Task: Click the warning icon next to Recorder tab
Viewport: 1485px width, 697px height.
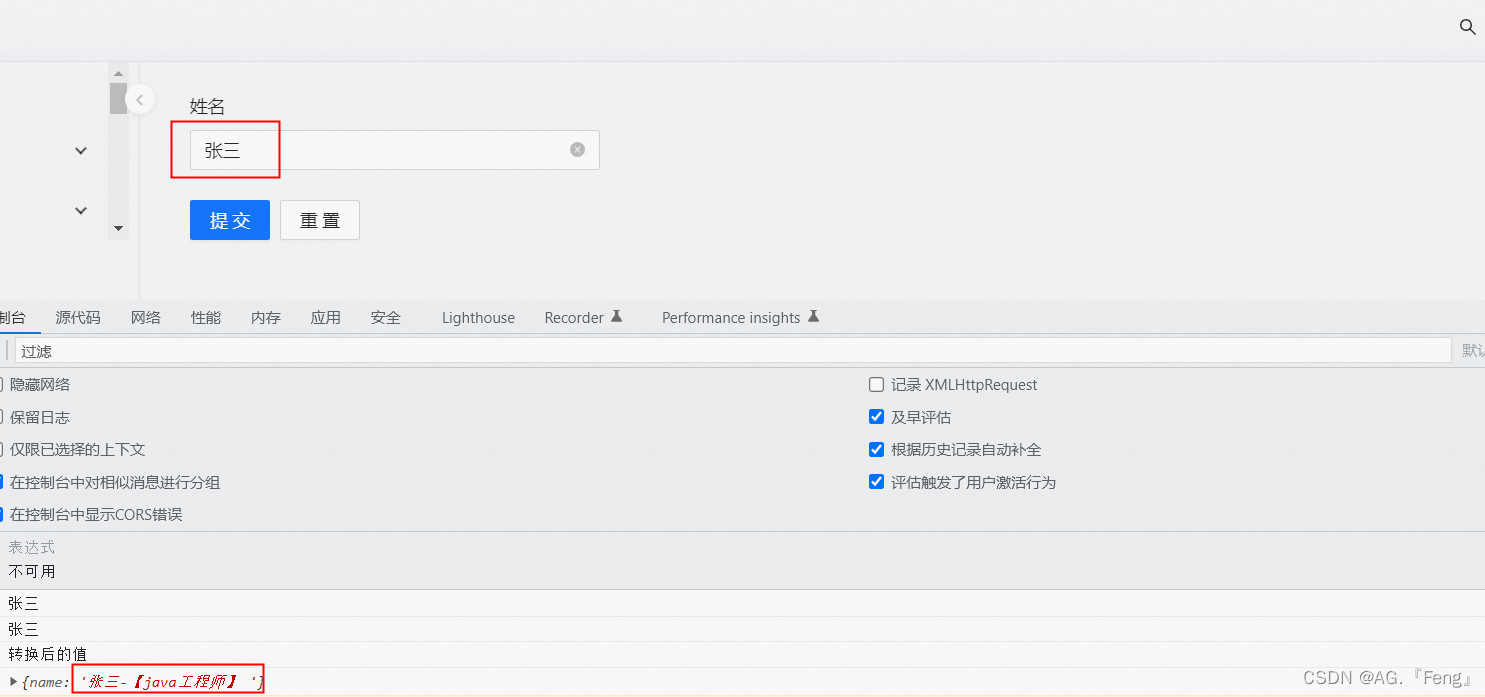Action: tap(618, 315)
